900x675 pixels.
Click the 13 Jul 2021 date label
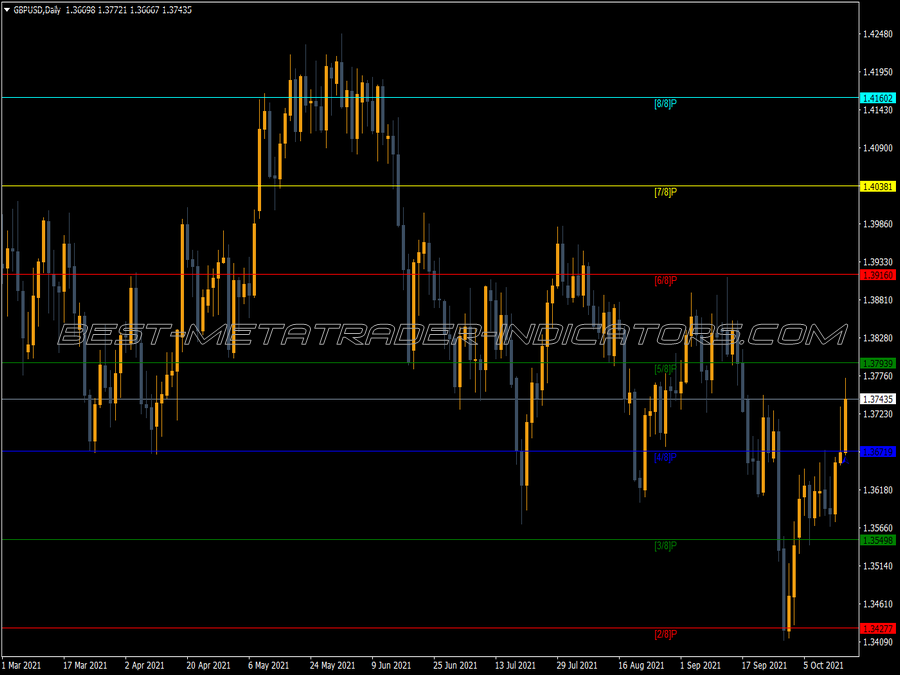pyautogui.click(x=515, y=665)
